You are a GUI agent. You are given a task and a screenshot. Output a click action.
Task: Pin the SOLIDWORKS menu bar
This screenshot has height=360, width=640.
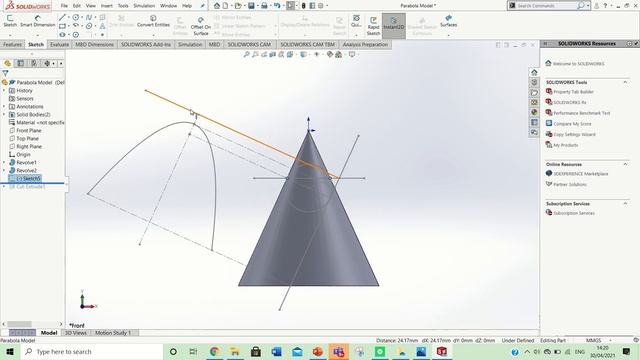click(x=202, y=6)
